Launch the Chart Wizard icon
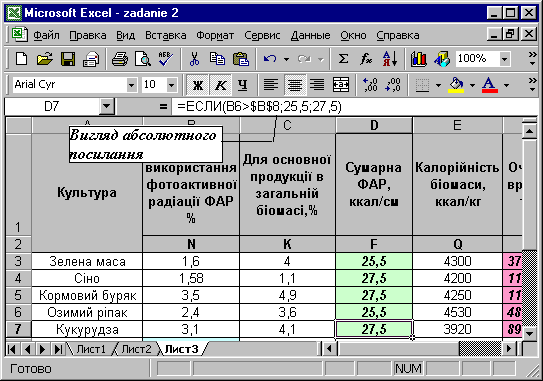 point(419,59)
